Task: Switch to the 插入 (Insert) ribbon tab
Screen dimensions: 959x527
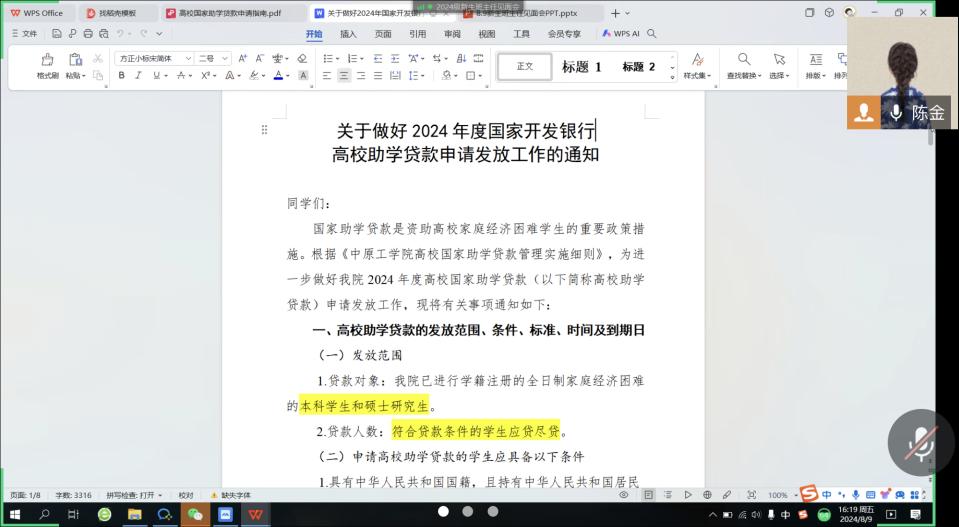Action: (348, 33)
